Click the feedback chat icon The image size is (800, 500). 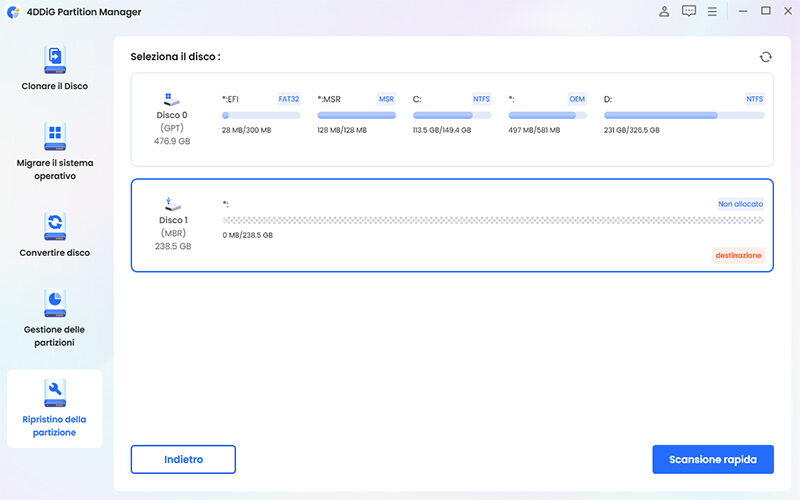pos(688,12)
